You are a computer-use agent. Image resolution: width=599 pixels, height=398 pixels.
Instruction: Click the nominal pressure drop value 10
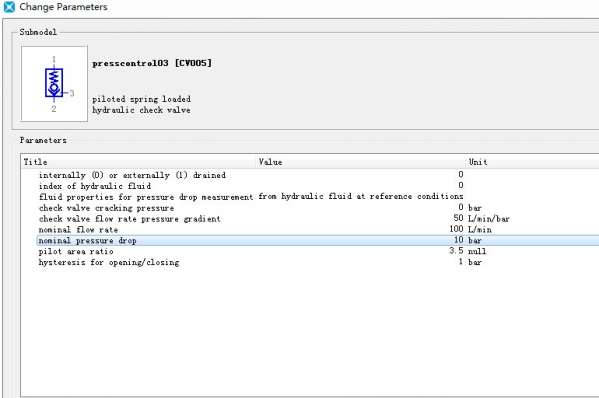[x=458, y=240]
